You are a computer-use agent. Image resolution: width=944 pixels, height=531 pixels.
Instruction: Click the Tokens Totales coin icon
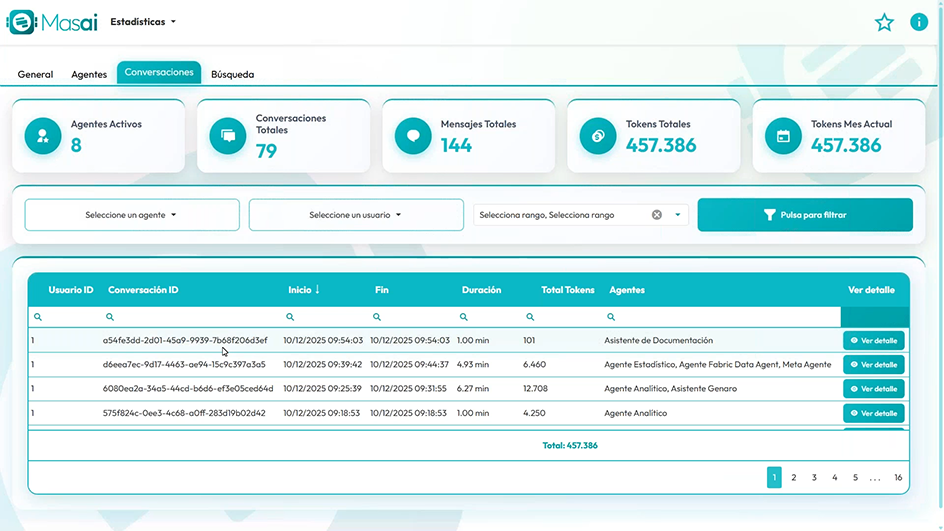598,136
